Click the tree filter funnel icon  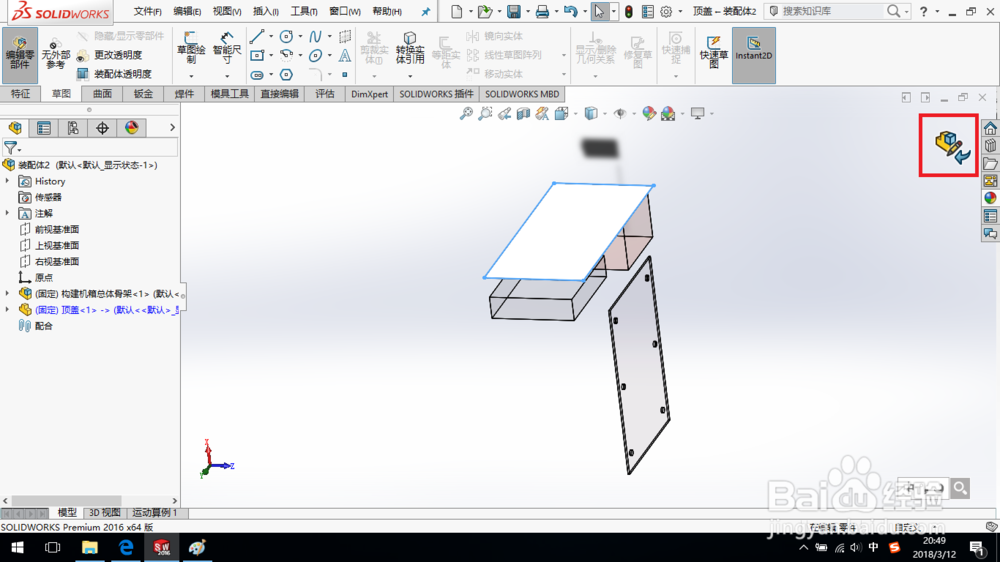tap(11, 148)
